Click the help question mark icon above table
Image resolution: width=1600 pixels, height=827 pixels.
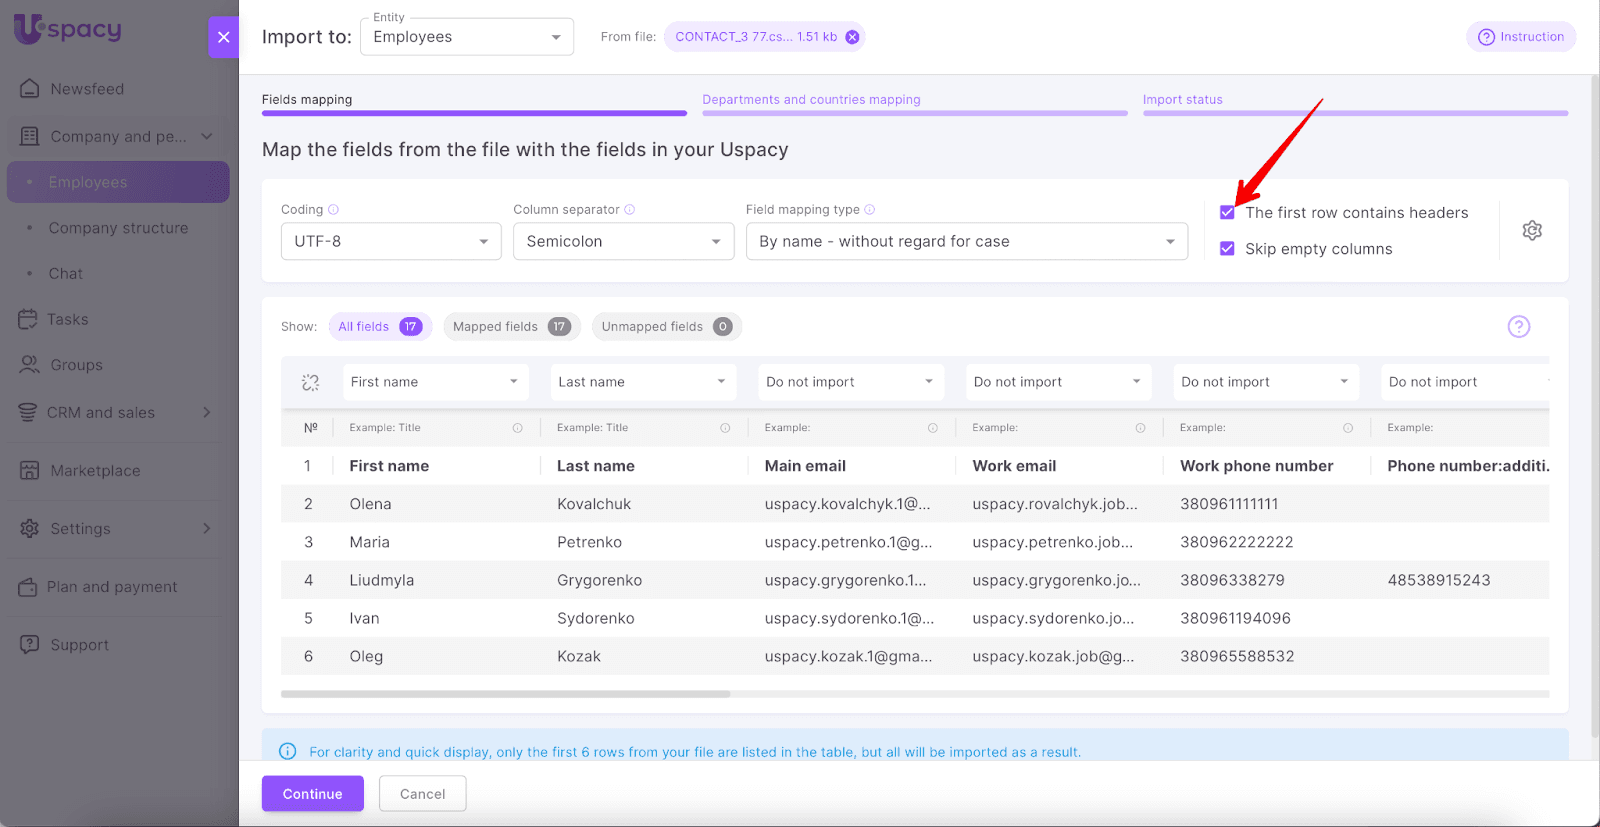tap(1518, 327)
